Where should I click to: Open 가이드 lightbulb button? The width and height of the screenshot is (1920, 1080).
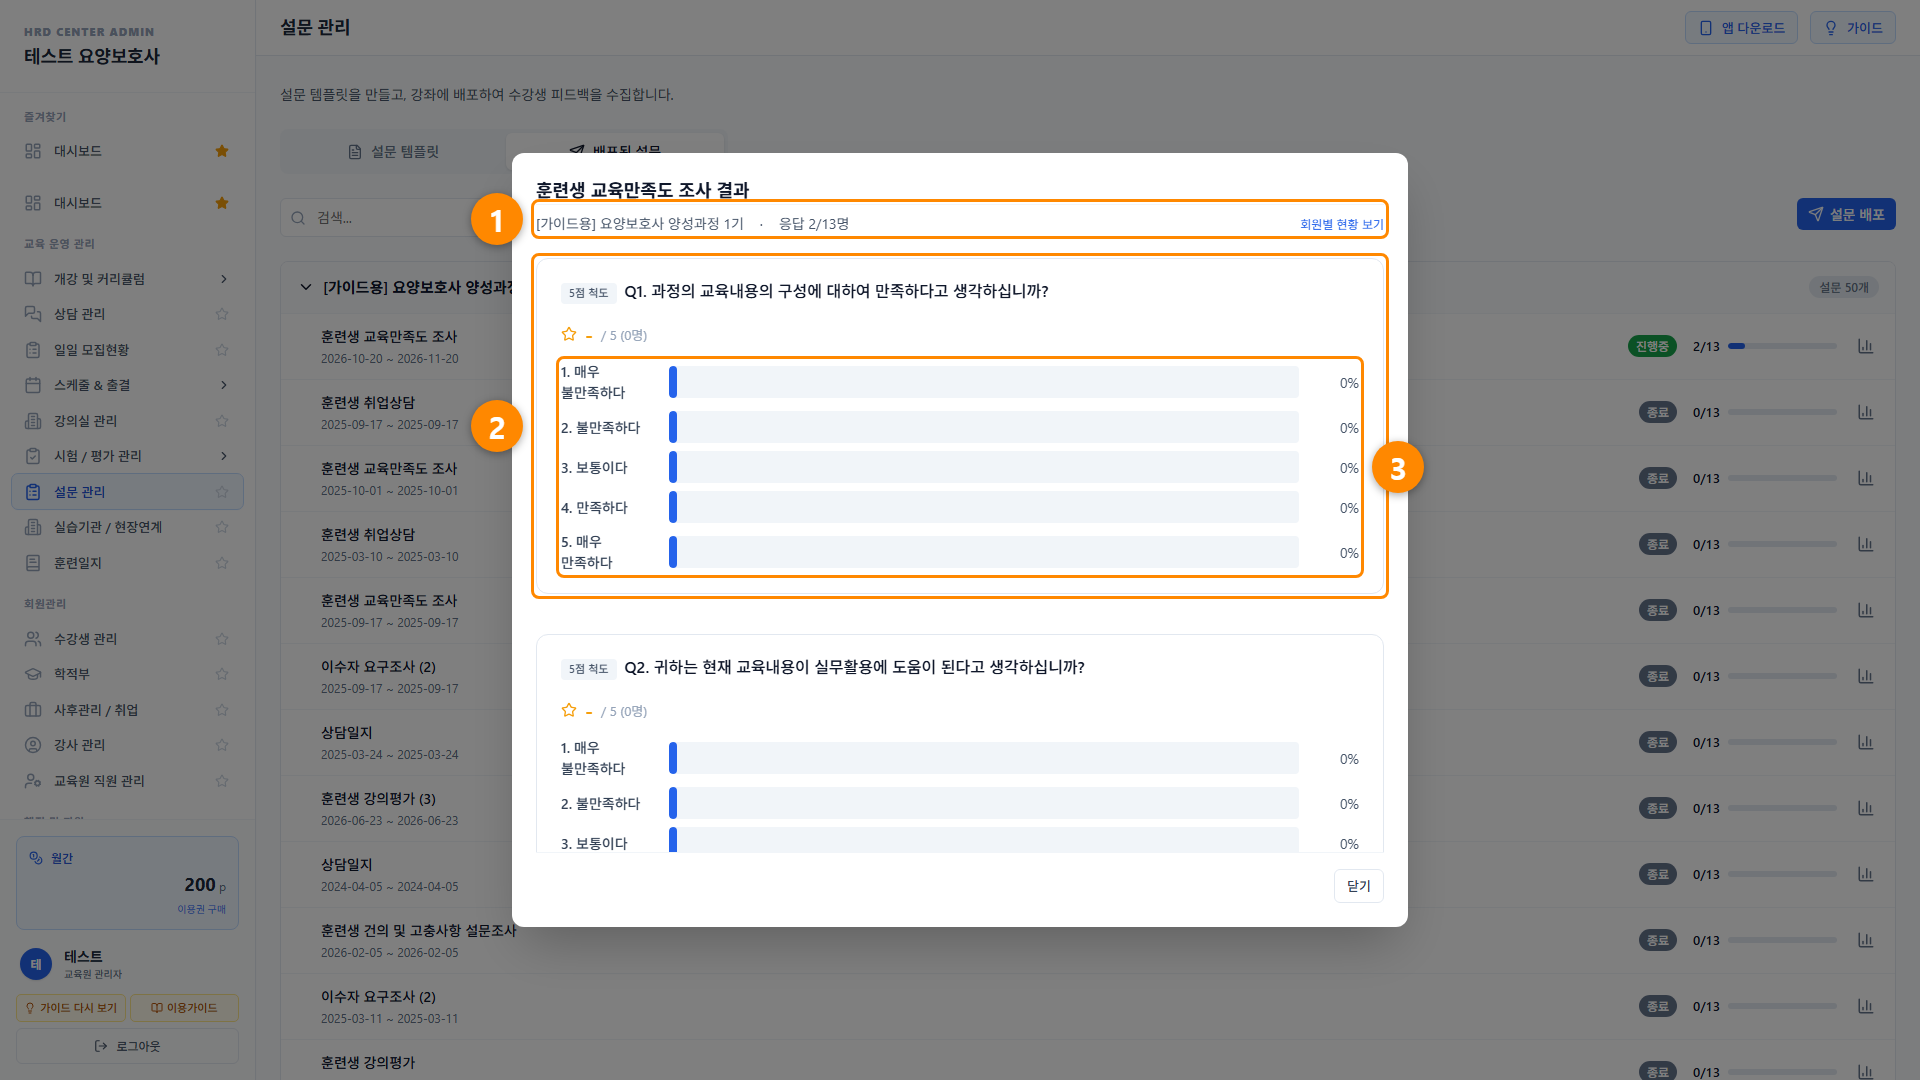click(1852, 28)
